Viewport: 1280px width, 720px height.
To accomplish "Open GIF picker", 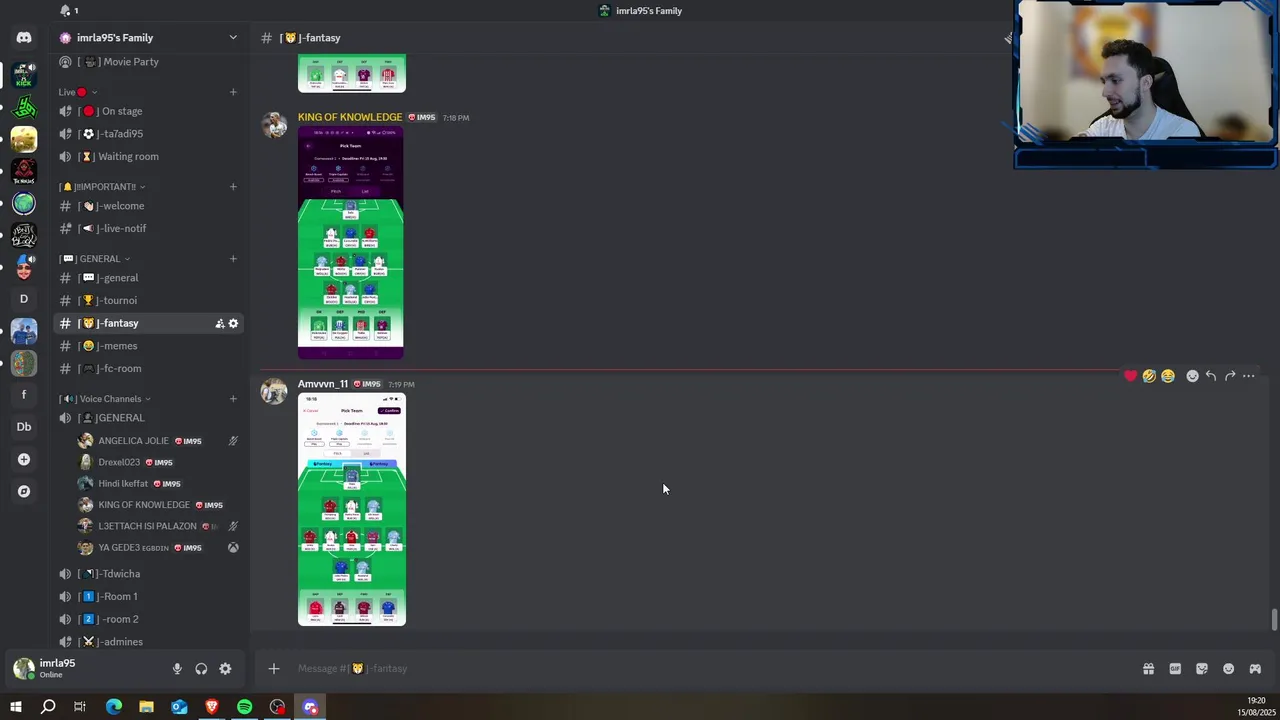I will 1175,669.
